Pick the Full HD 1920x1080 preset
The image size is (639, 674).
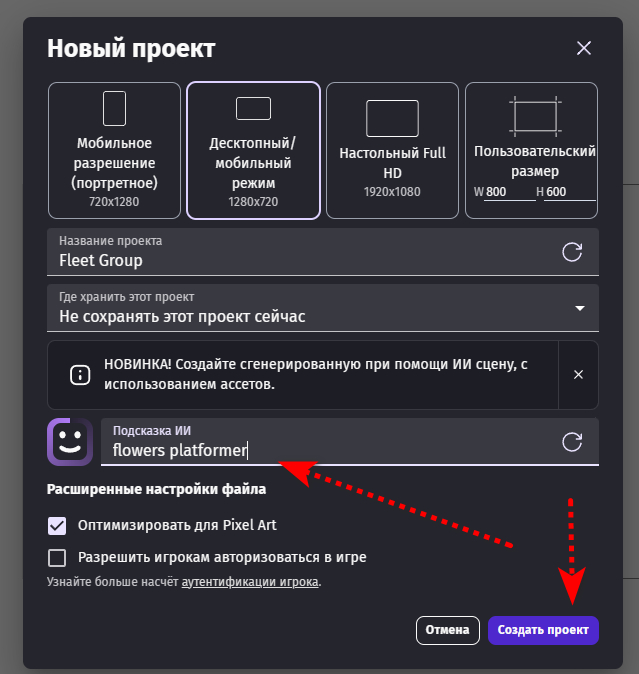(392, 150)
